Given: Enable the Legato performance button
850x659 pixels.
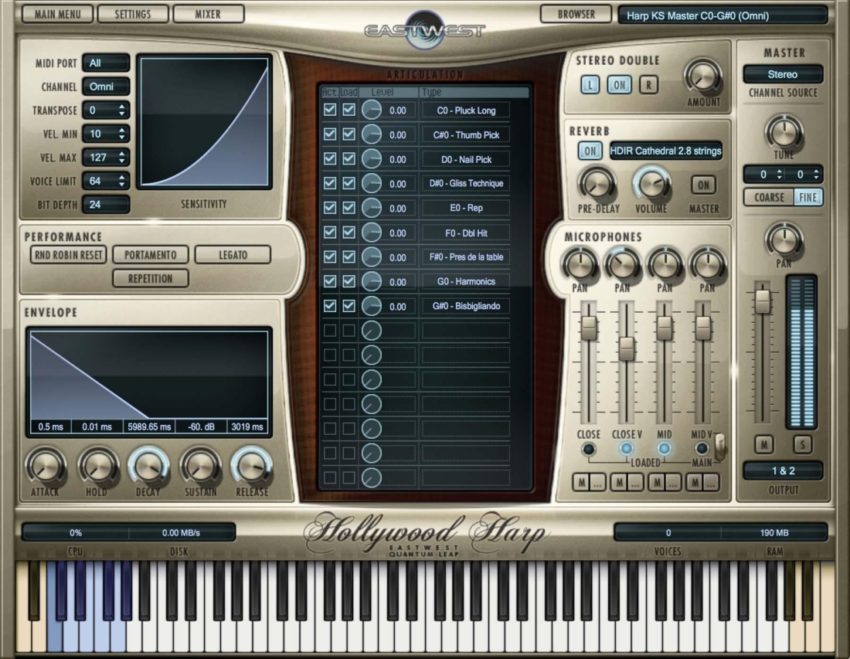Looking at the screenshot, I should (x=233, y=255).
